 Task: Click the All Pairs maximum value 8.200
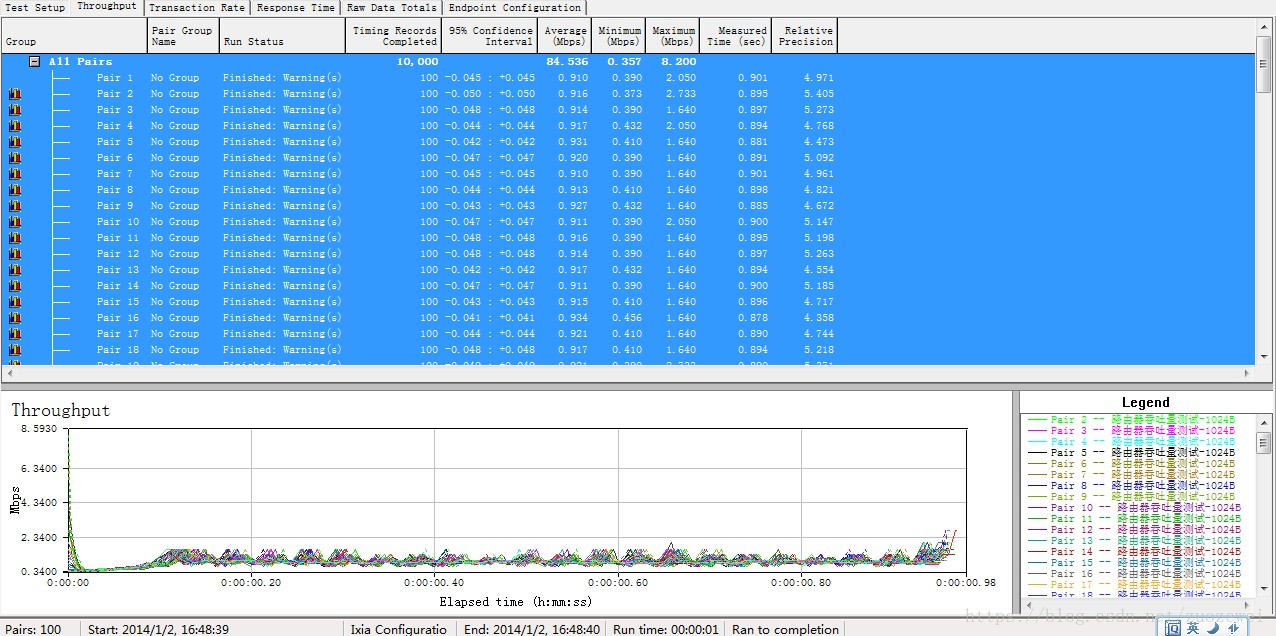point(680,62)
